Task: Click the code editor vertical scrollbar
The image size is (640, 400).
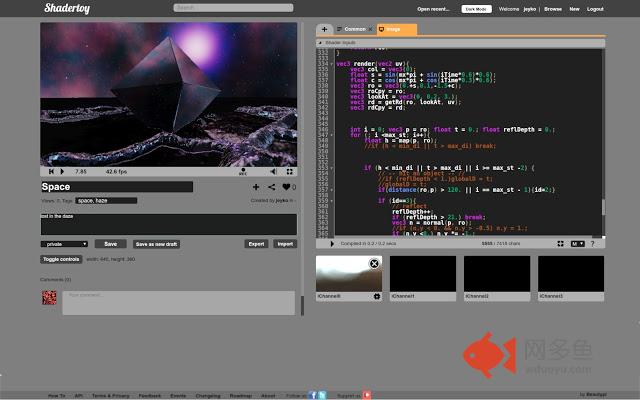Action: click(x=604, y=207)
